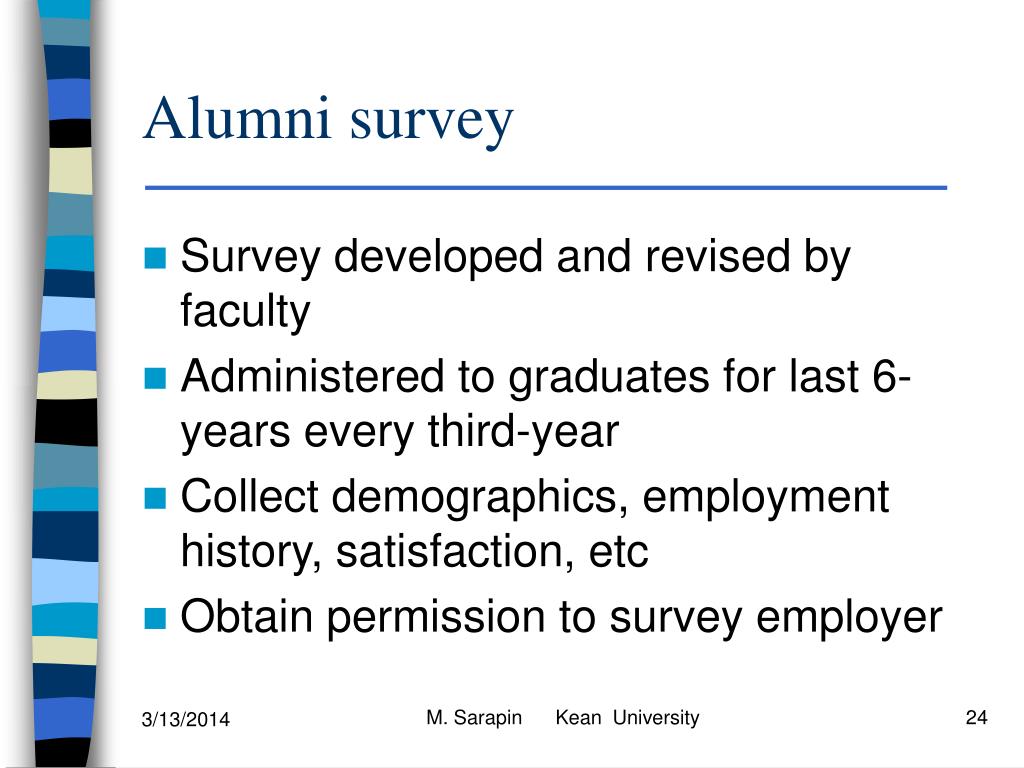Click the 'M. Sarapin' author footer text
1024x768 pixels.
pyautogui.click(x=474, y=718)
